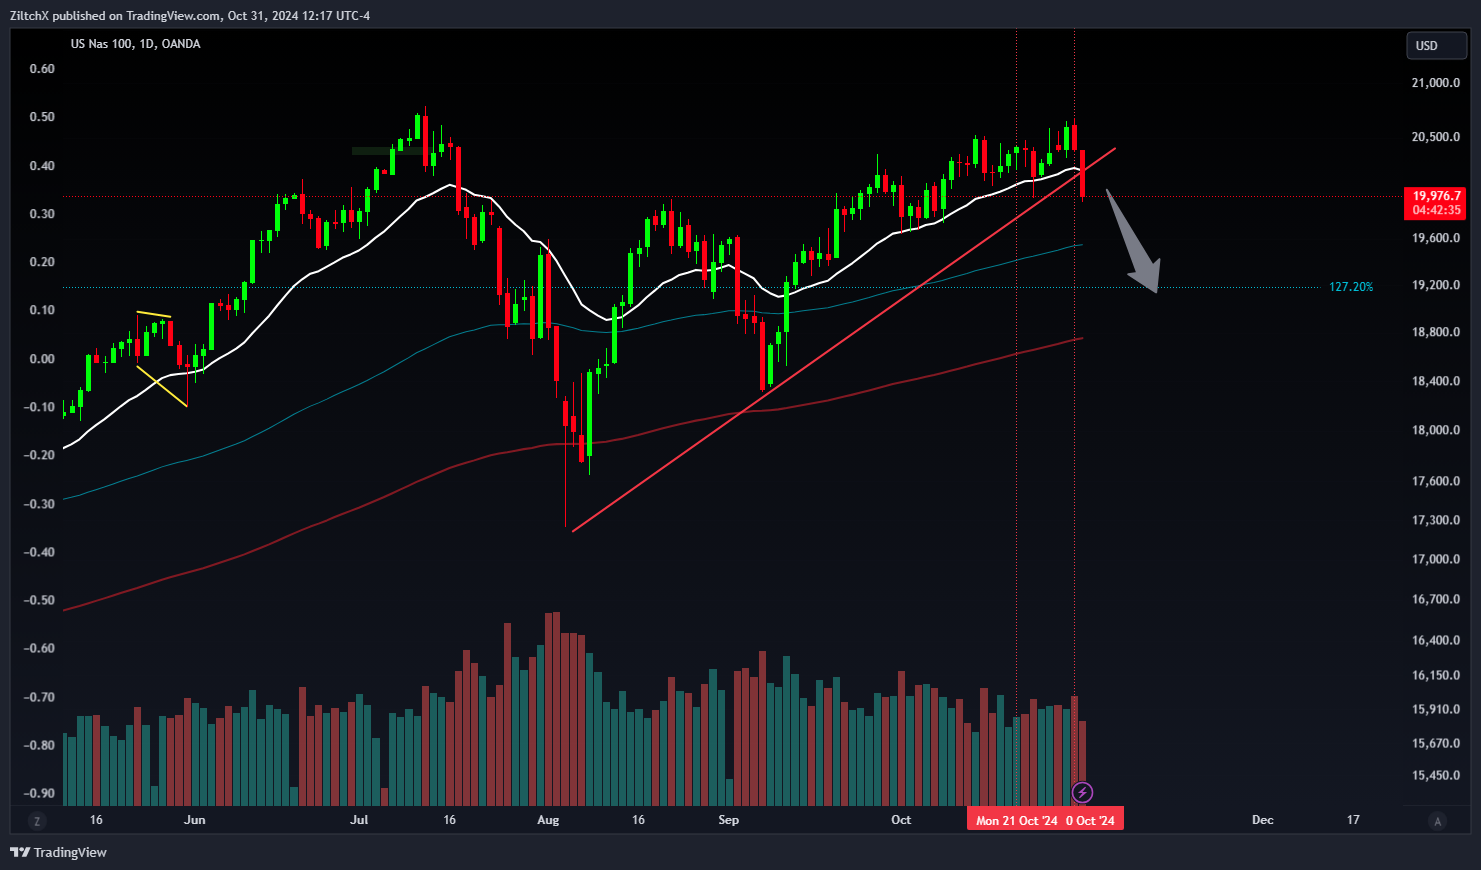1481x870 pixels.
Task: Click the Mon 21 Oct '24 date marker
Action: point(1016,820)
